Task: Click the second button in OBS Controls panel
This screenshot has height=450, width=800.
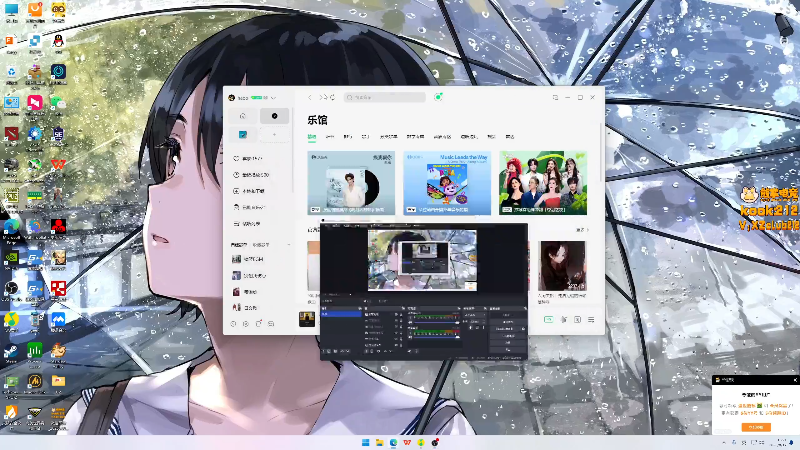Action: click(508, 322)
